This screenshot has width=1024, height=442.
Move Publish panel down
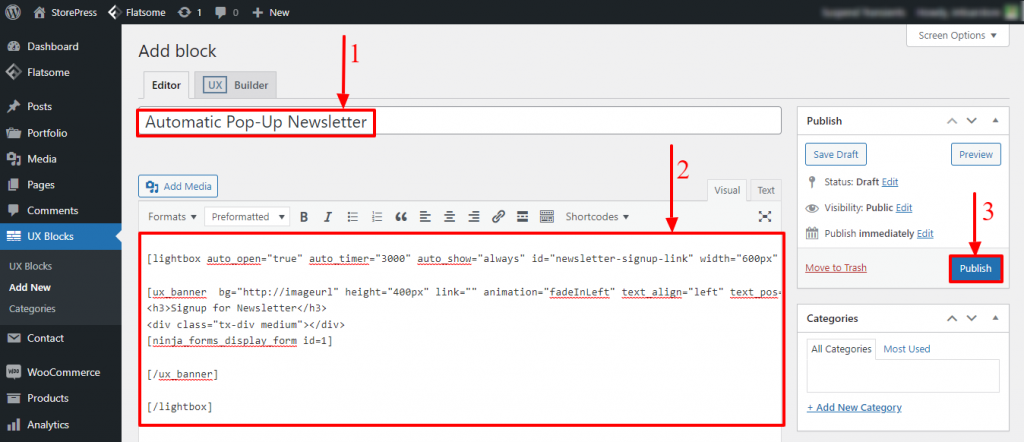coord(971,121)
